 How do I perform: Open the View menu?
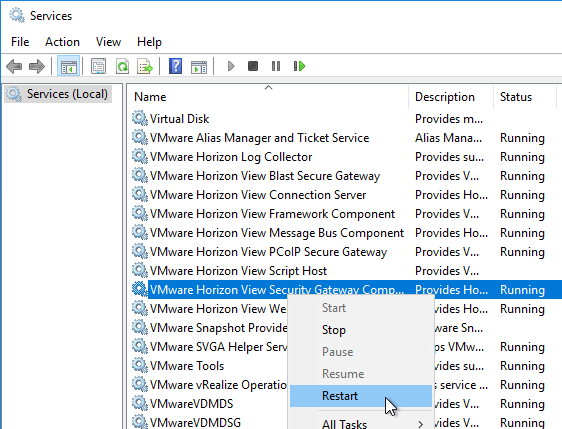(x=108, y=42)
